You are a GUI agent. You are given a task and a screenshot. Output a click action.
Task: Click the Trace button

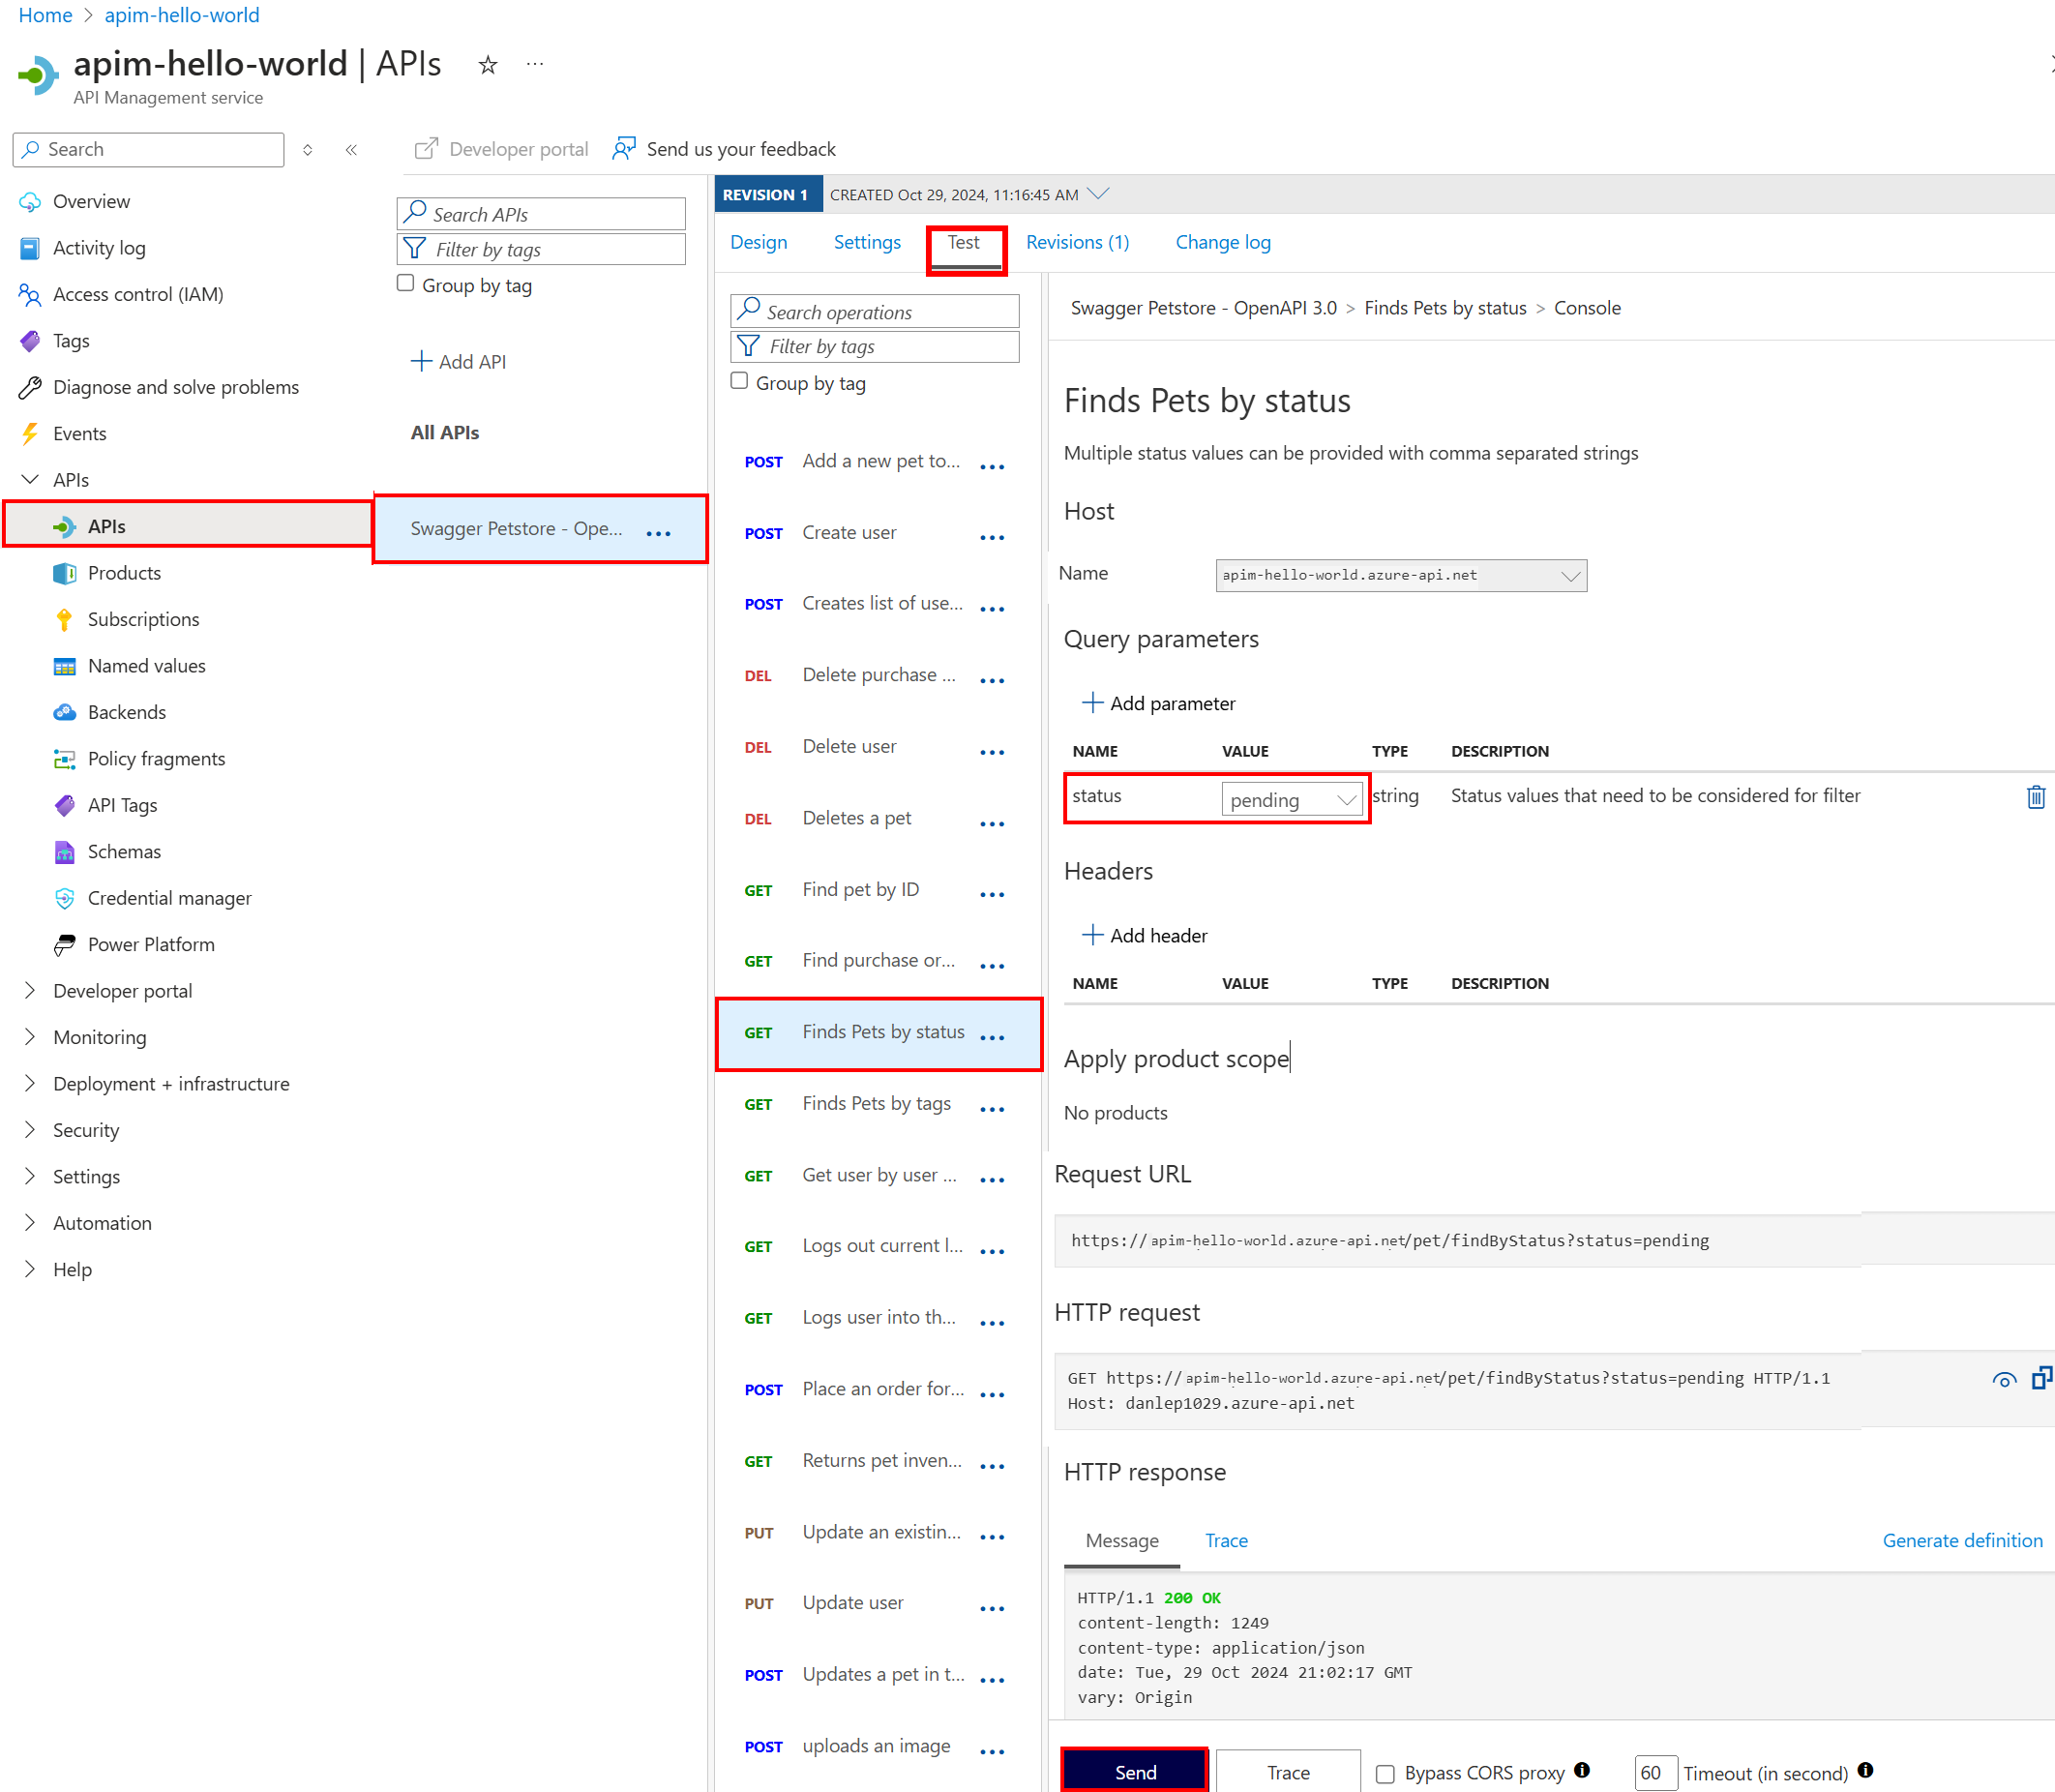point(1288,1773)
